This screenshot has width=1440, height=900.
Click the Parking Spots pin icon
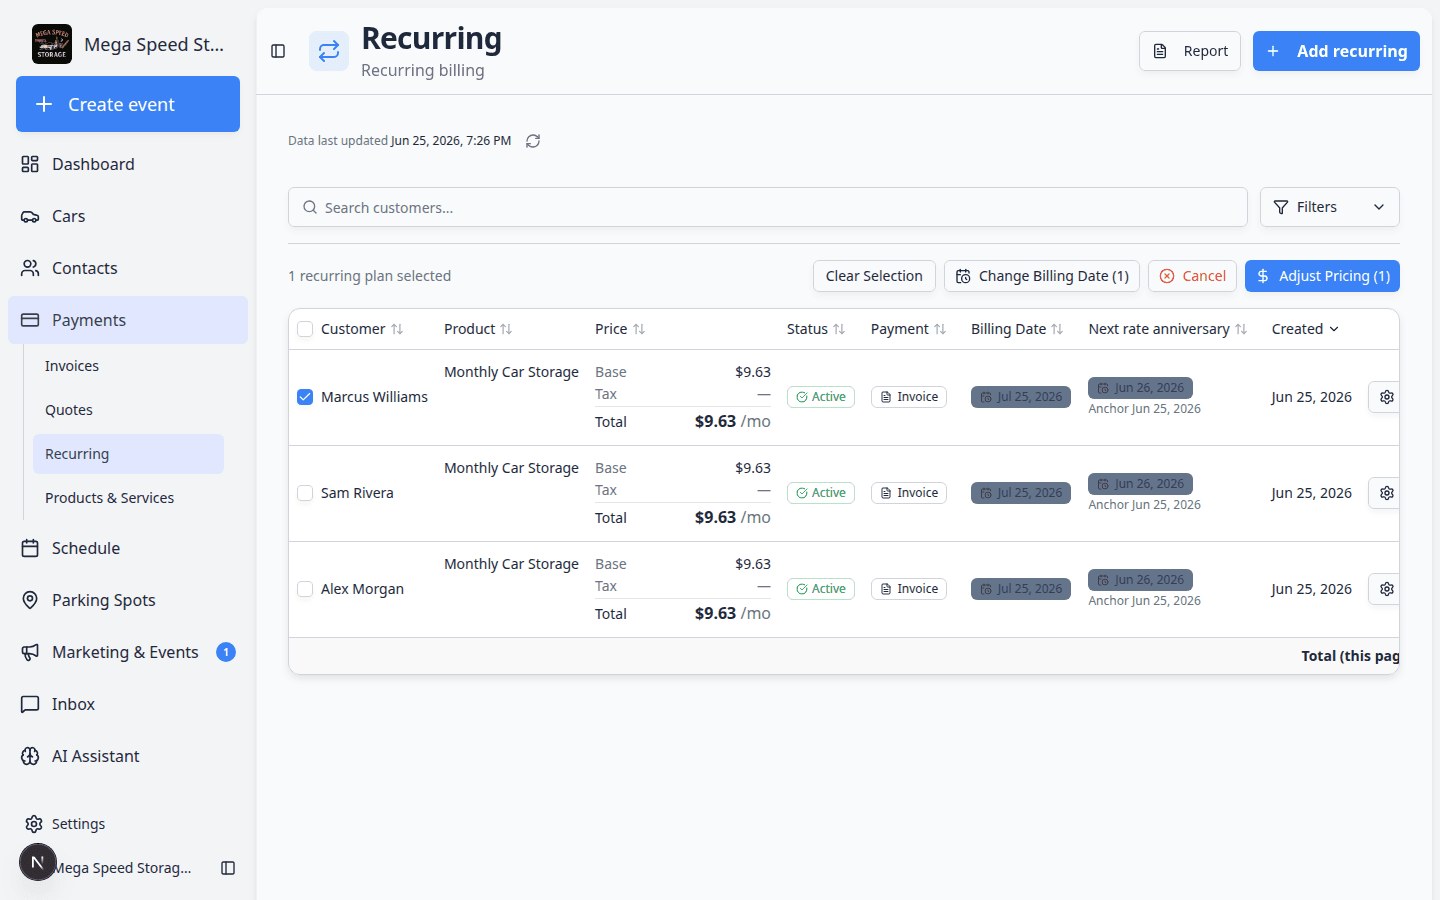(x=30, y=600)
